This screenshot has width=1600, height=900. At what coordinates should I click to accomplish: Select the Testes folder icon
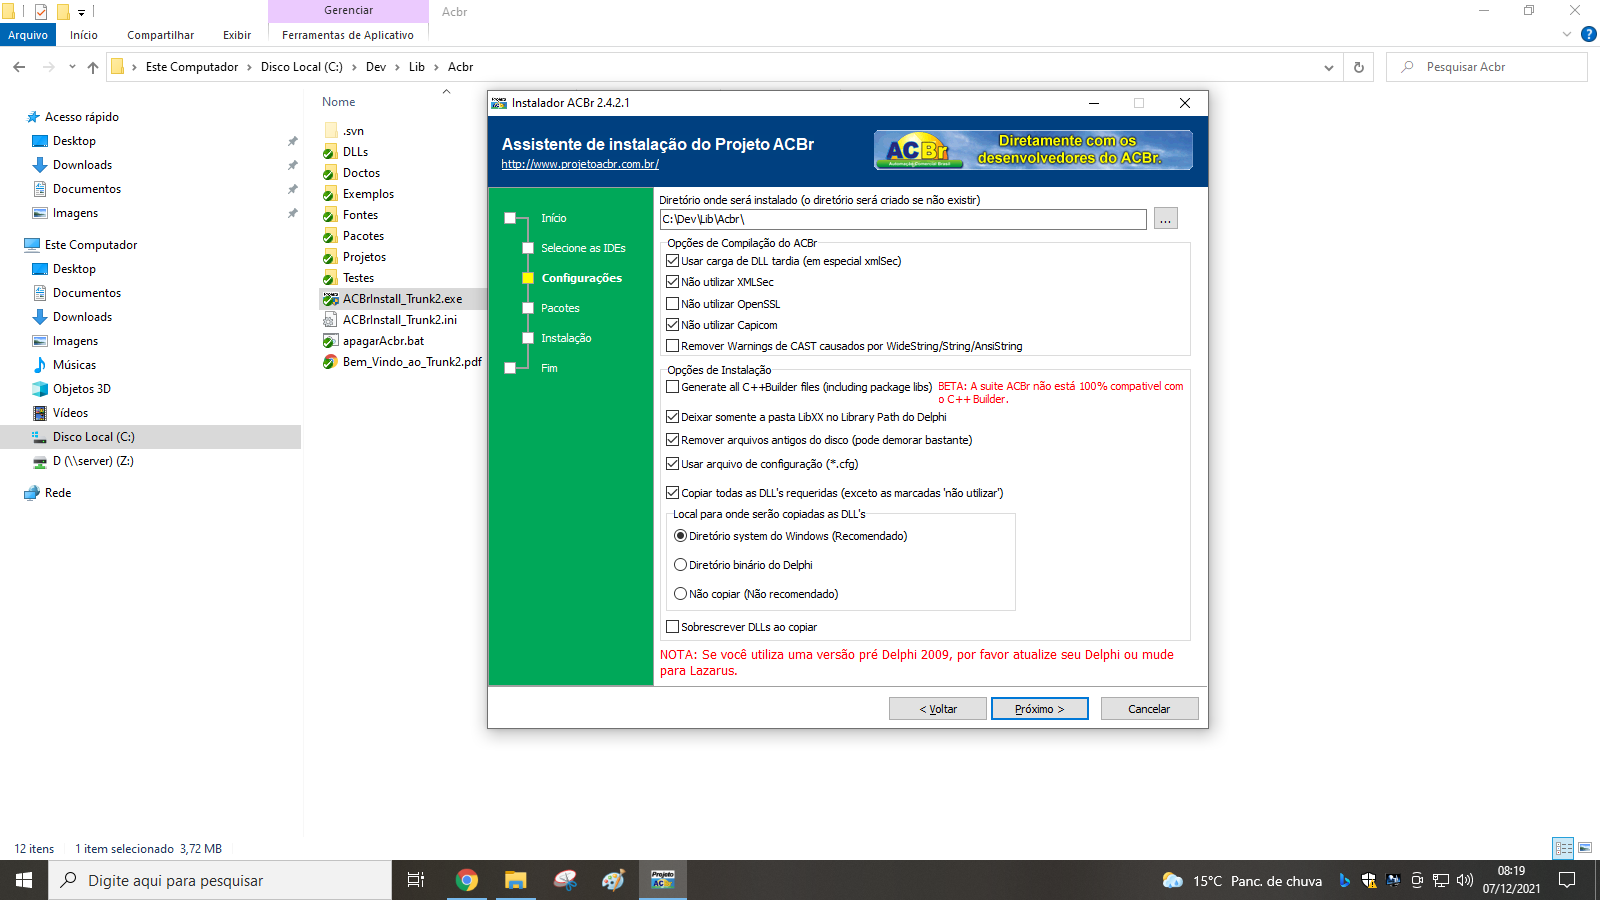(x=330, y=278)
